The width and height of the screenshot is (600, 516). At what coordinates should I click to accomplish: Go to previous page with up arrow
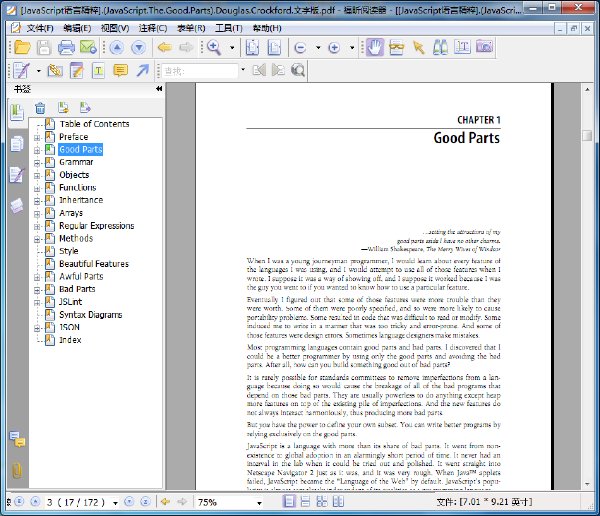coord(117,47)
